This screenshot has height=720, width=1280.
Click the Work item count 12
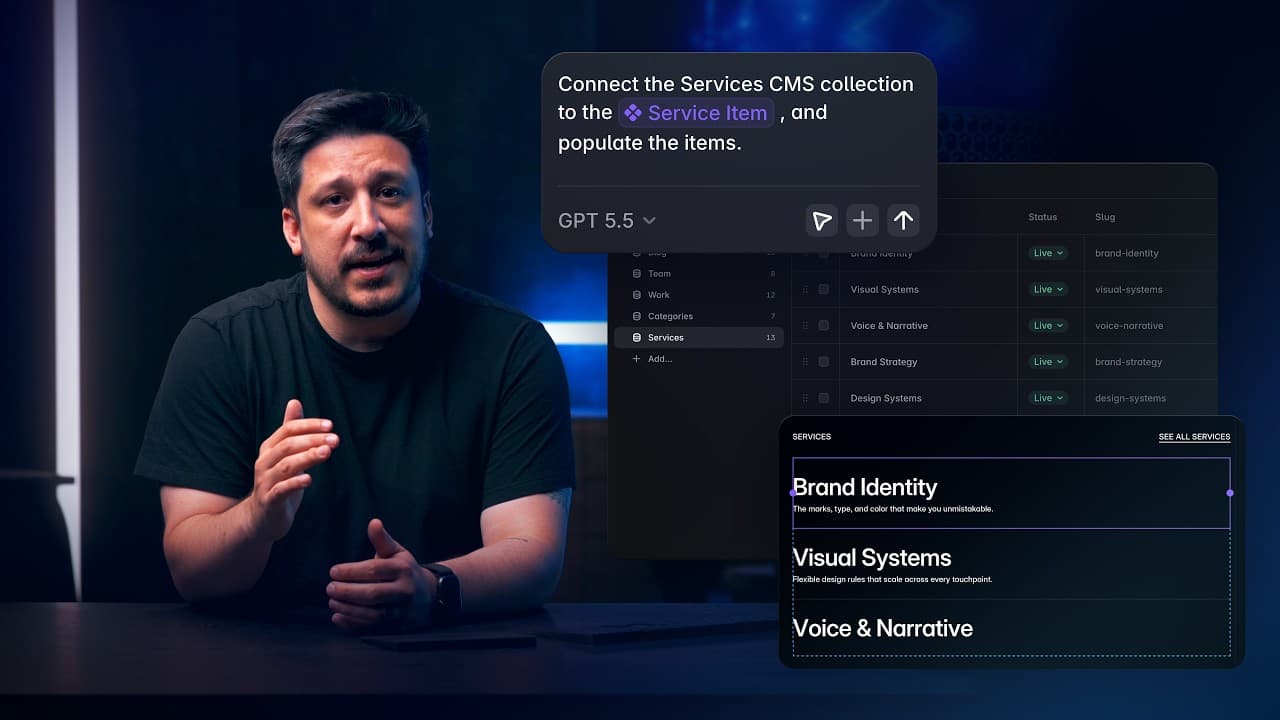[x=770, y=295]
